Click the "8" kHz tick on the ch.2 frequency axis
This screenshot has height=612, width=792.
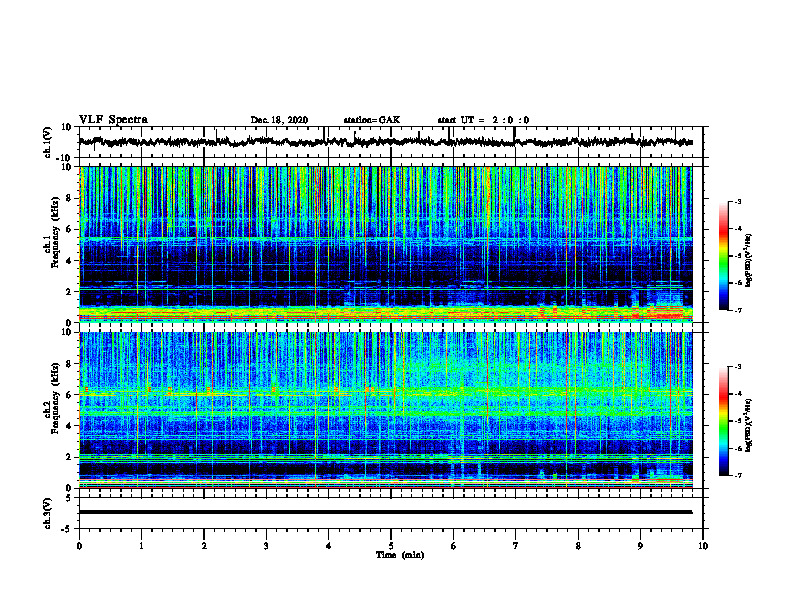click(x=69, y=364)
